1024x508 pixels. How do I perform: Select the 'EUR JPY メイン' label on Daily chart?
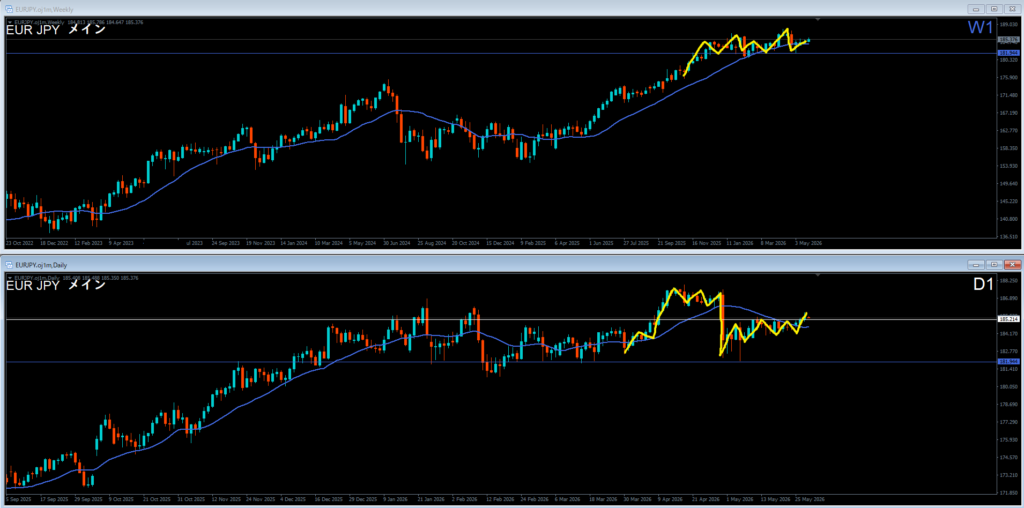(56, 285)
